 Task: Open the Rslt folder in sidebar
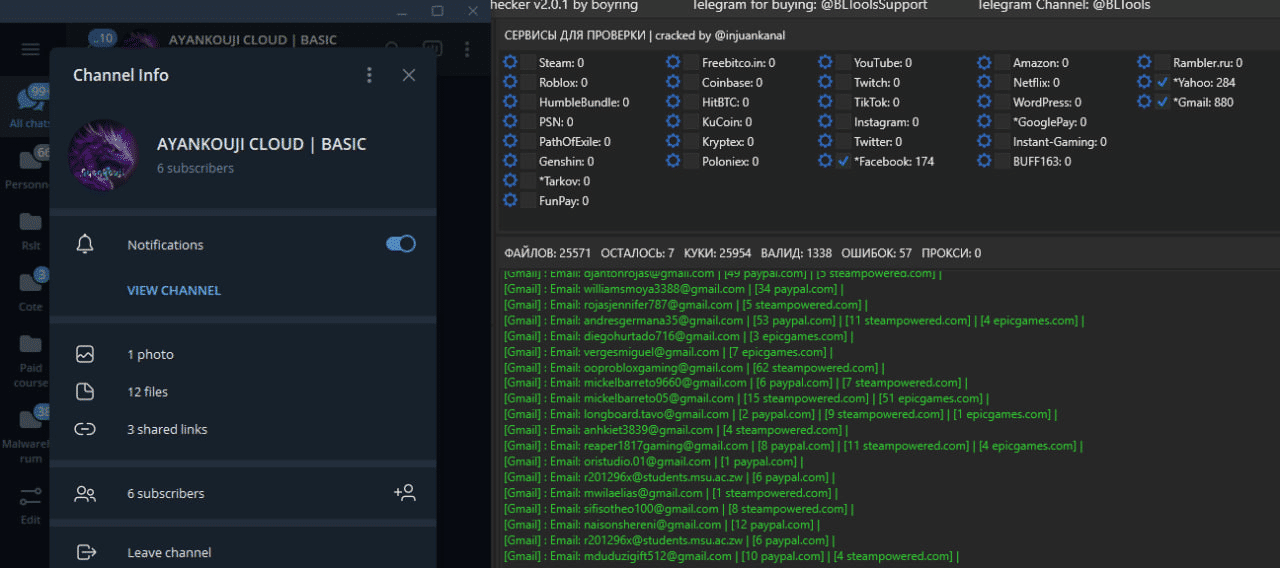tap(30, 228)
